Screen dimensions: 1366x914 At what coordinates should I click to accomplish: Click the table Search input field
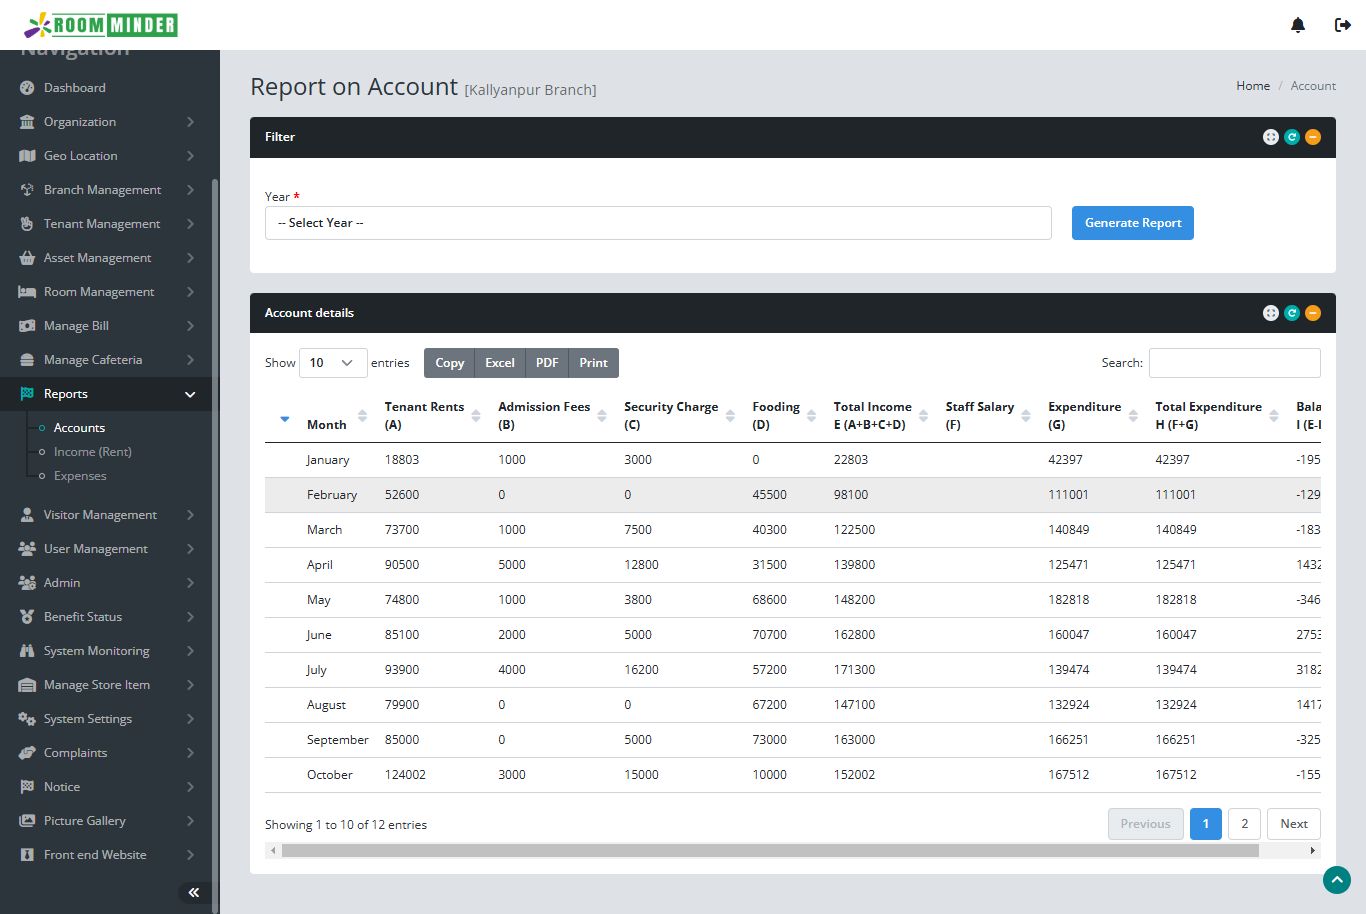(1234, 363)
